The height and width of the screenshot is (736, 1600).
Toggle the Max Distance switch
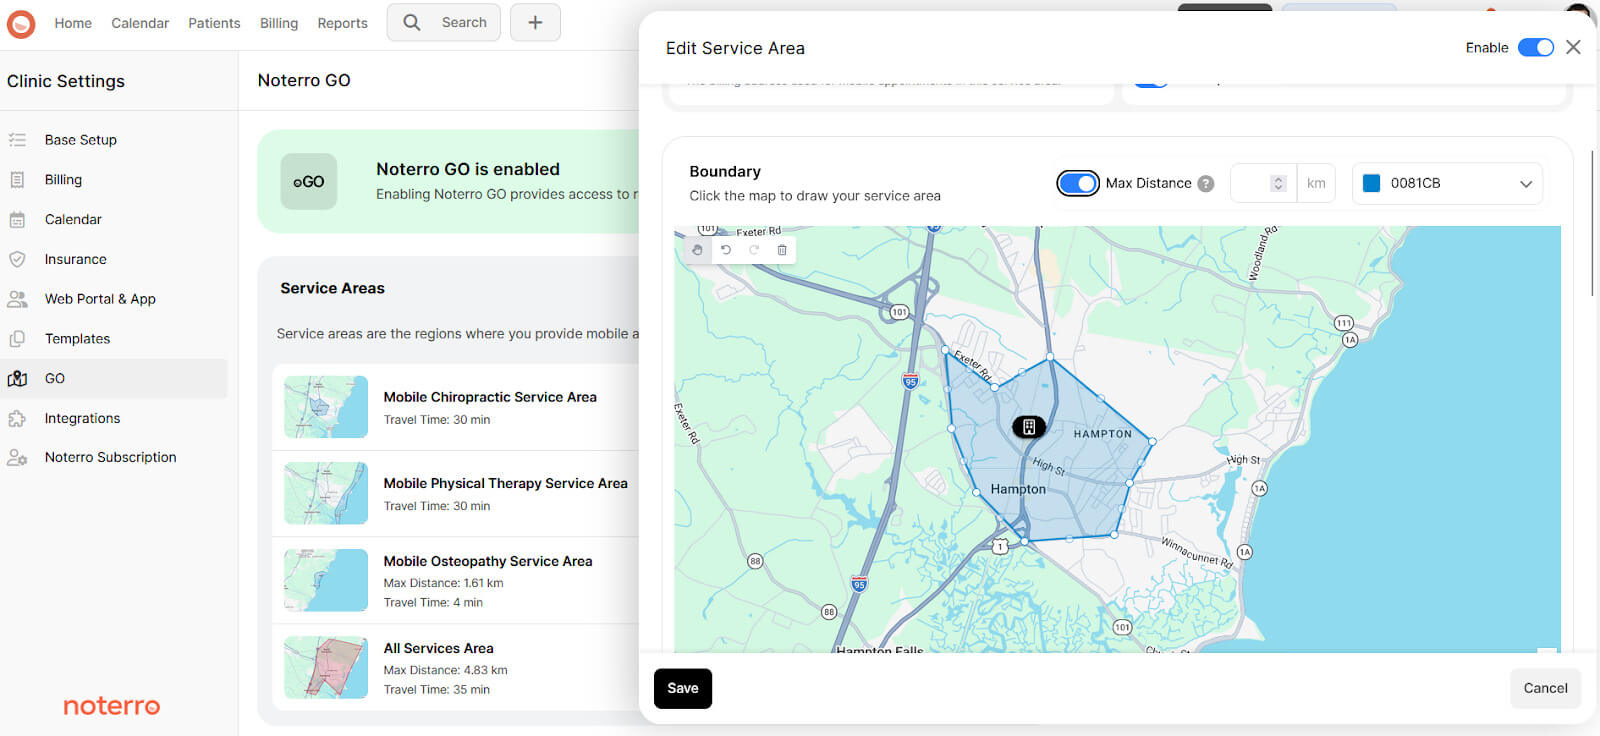(1078, 183)
